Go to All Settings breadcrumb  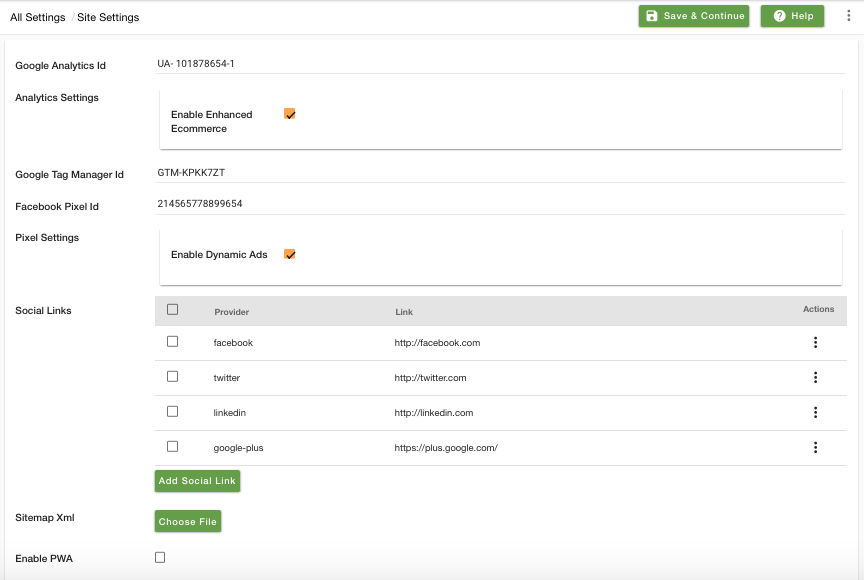tap(37, 17)
